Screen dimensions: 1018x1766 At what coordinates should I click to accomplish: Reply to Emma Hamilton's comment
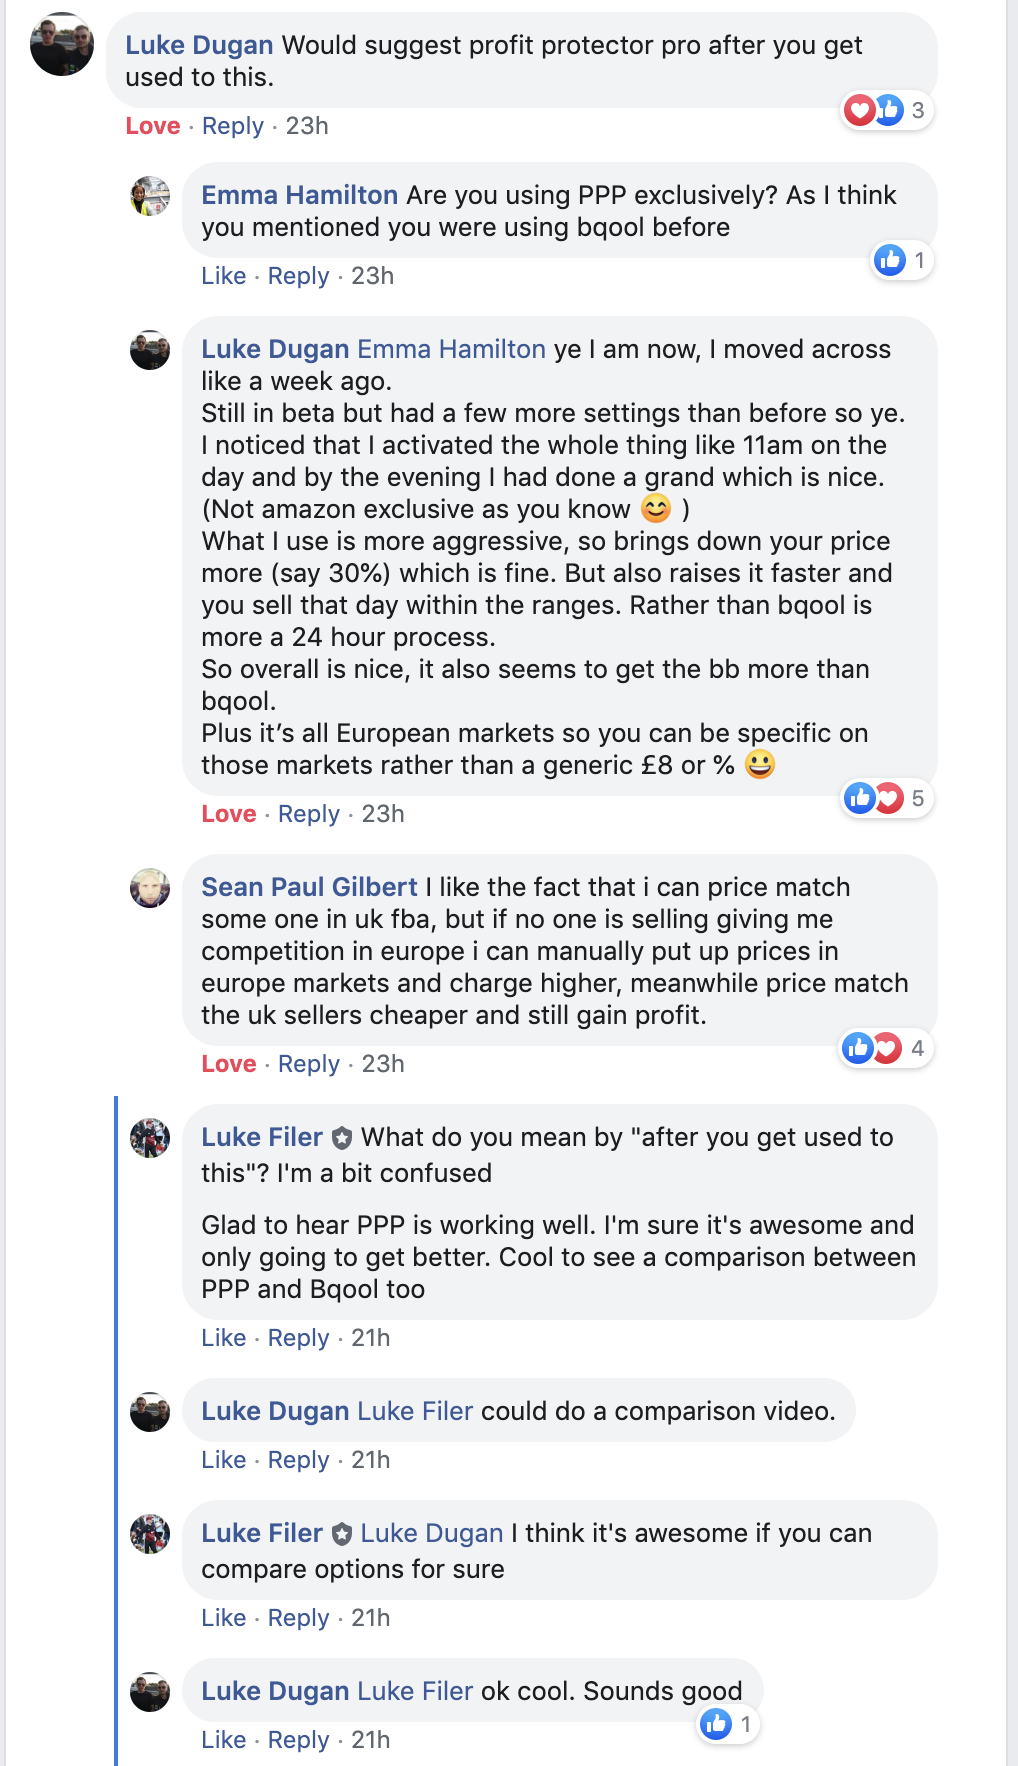coord(298,276)
